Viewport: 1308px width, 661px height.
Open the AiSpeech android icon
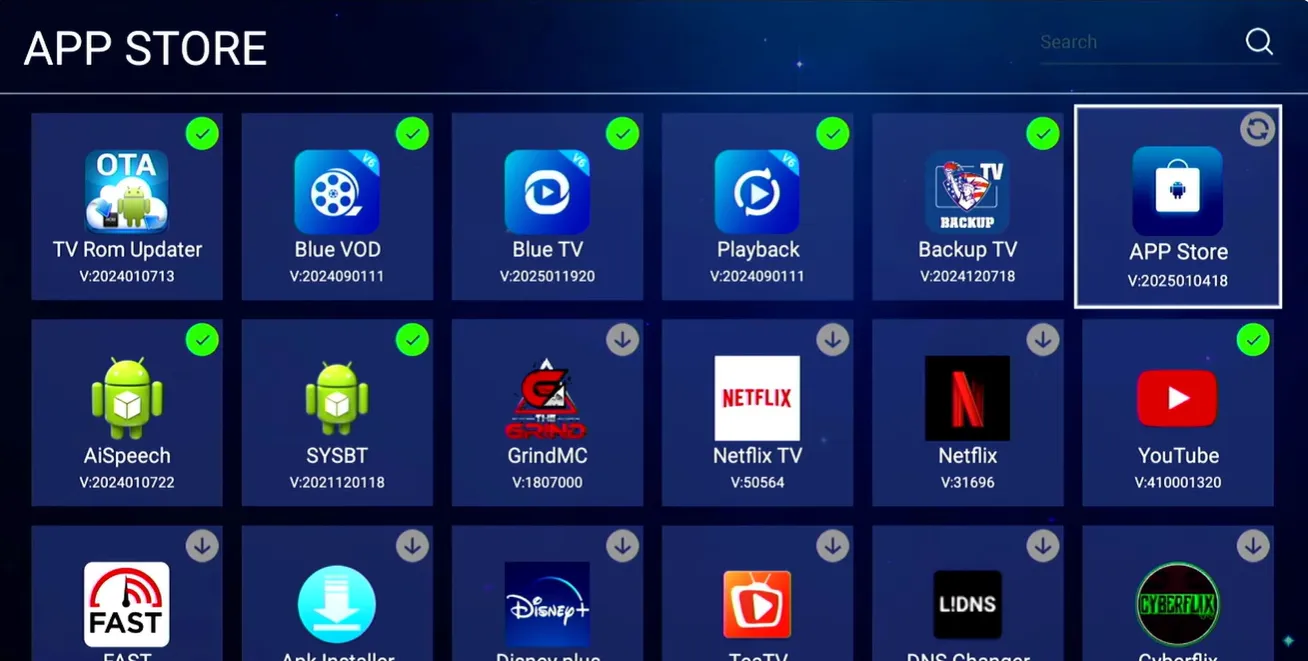click(126, 398)
